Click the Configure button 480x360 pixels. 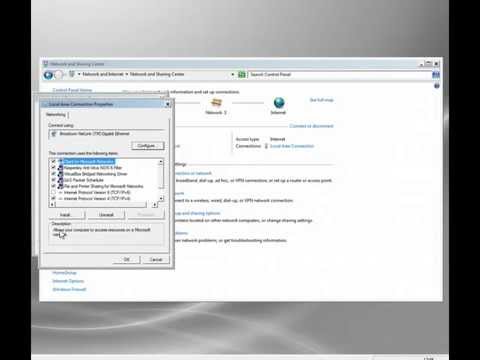[148, 146]
